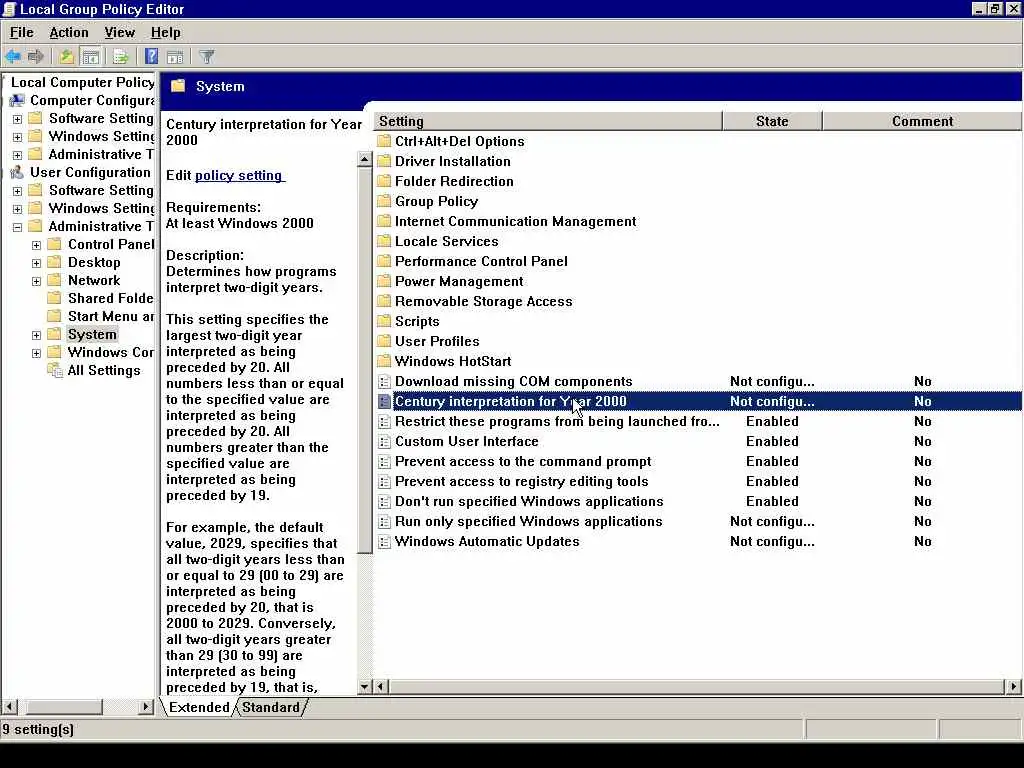
Task: Click the Download missing COM components policy icon
Action: [385, 381]
